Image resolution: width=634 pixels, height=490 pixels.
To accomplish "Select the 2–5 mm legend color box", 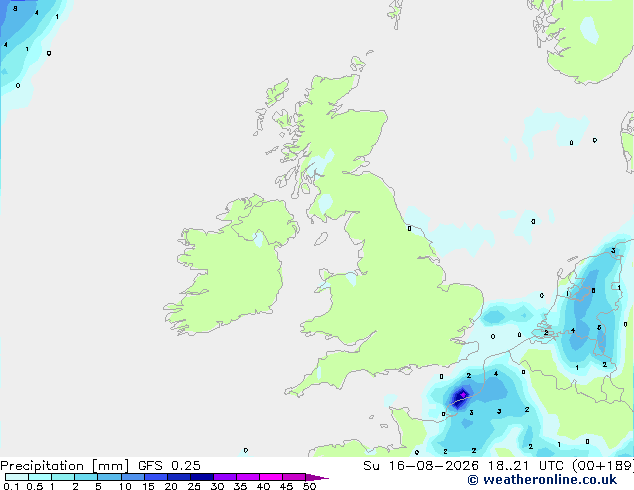I will click(86, 477).
